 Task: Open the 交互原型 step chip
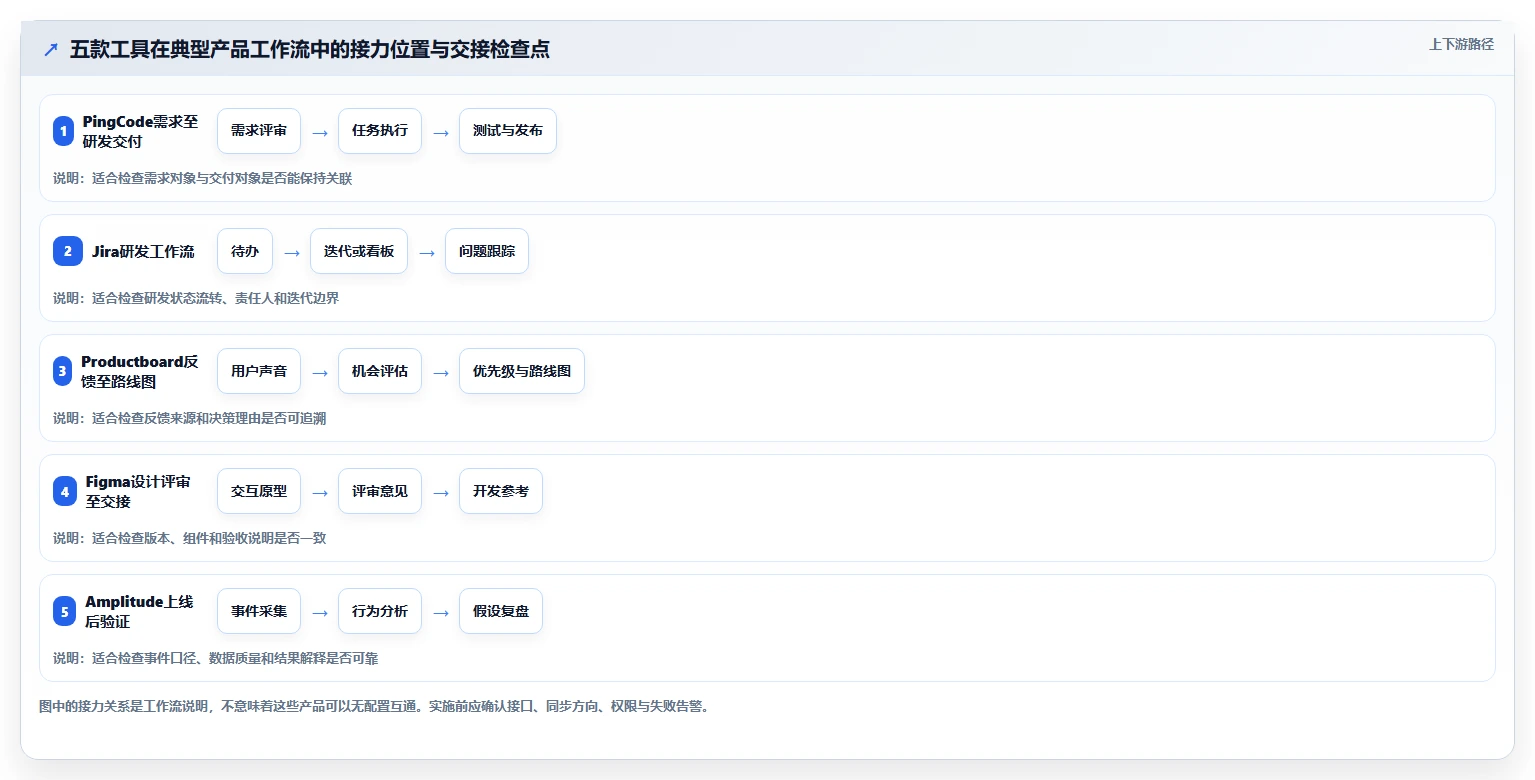coord(259,491)
